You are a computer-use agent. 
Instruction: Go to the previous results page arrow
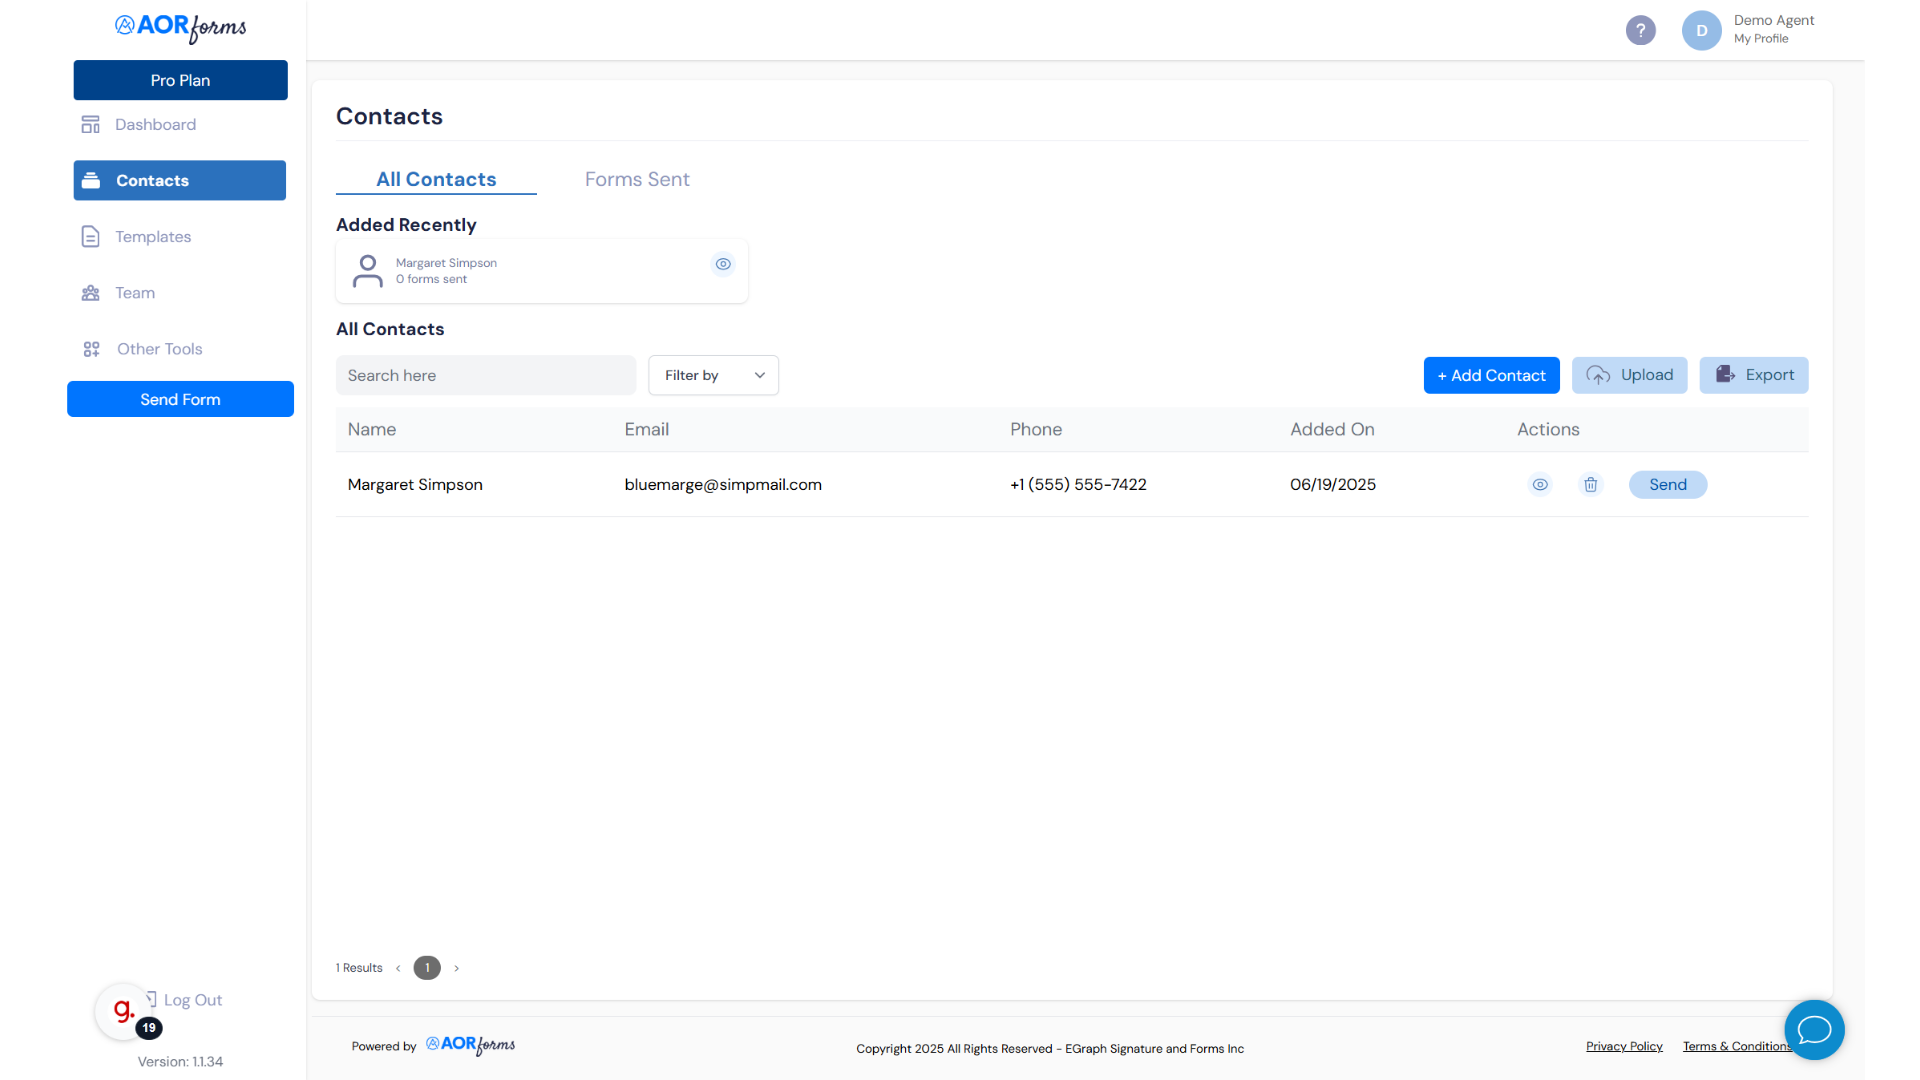tap(398, 968)
